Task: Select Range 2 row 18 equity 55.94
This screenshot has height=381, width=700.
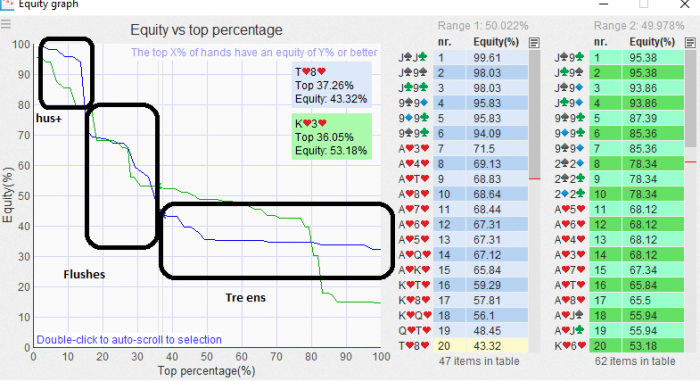Action: pos(618,316)
